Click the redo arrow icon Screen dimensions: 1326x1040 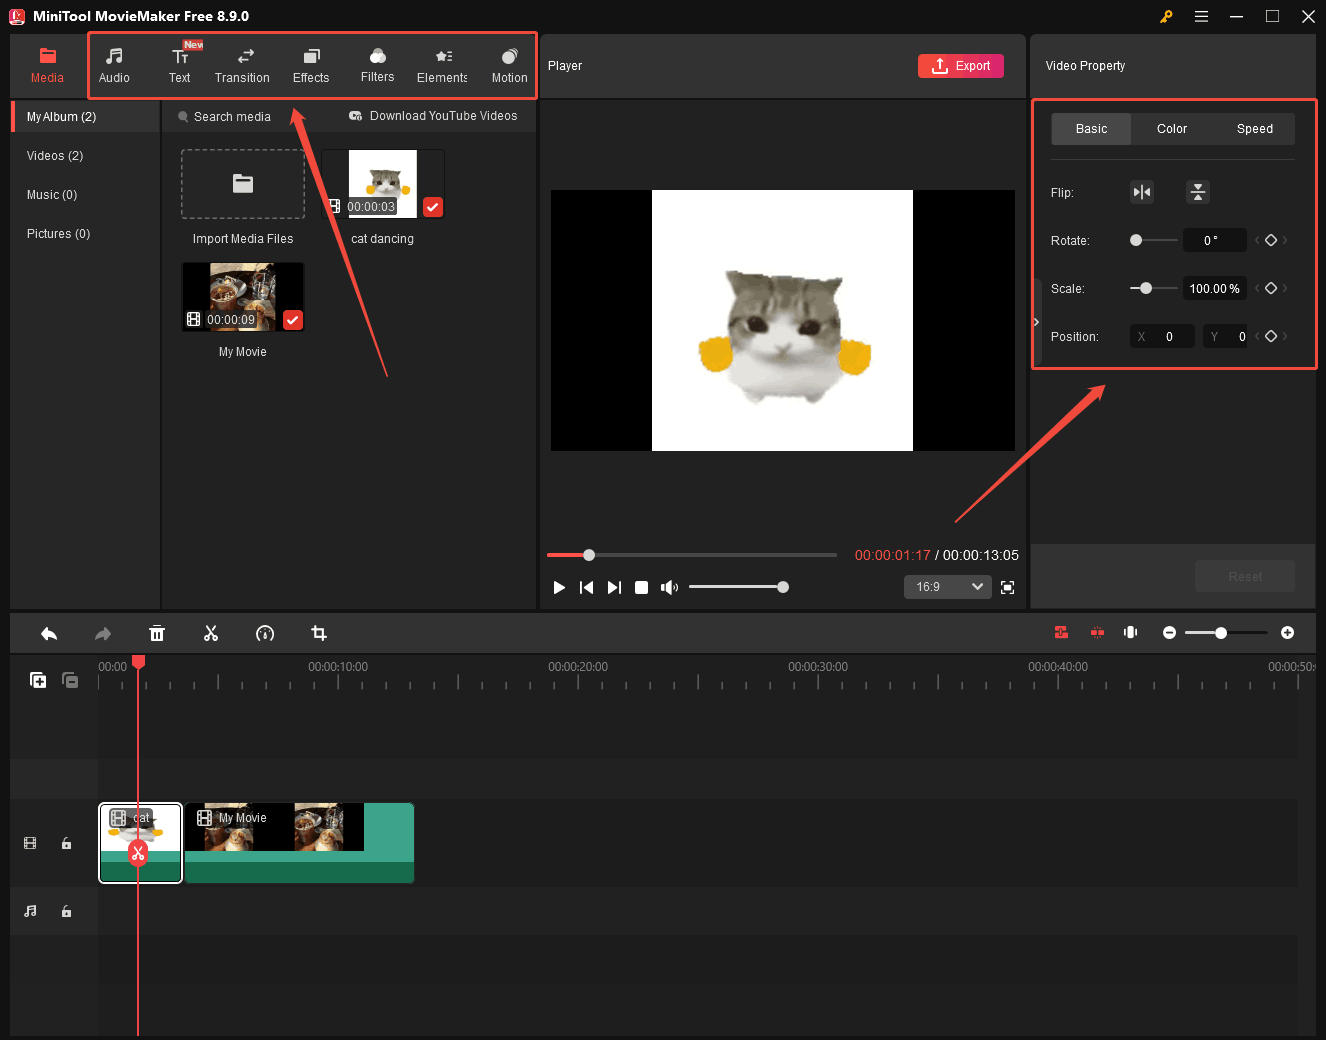coord(103,633)
